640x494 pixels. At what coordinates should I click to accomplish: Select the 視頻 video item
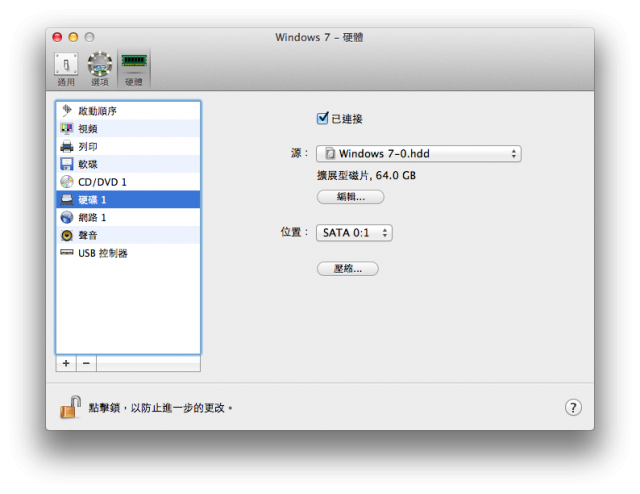tap(128, 129)
